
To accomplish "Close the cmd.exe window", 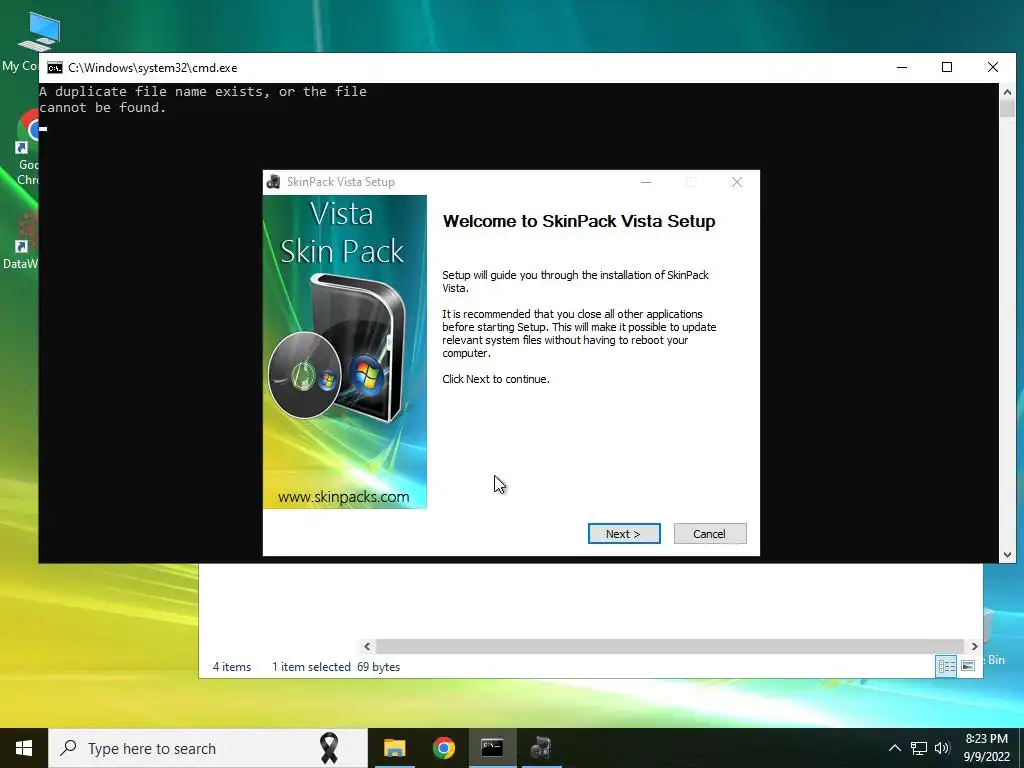I will coord(993,67).
